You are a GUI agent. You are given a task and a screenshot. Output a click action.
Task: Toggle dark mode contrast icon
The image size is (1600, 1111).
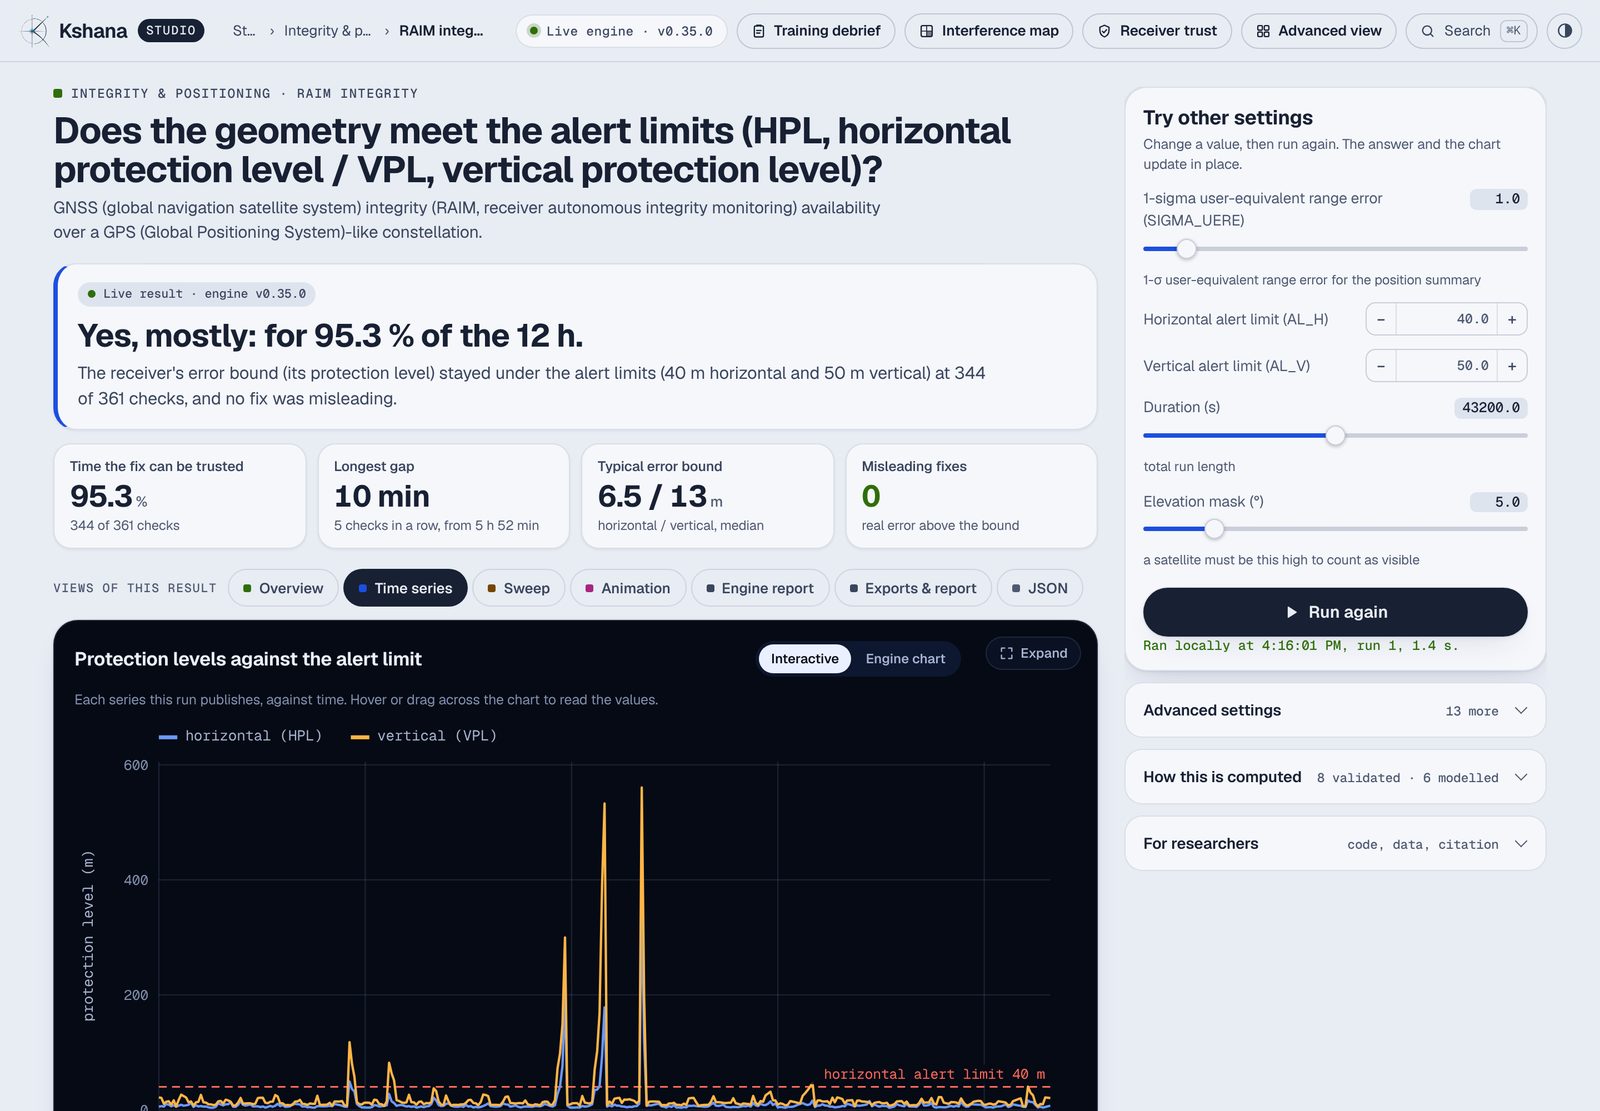tap(1564, 31)
